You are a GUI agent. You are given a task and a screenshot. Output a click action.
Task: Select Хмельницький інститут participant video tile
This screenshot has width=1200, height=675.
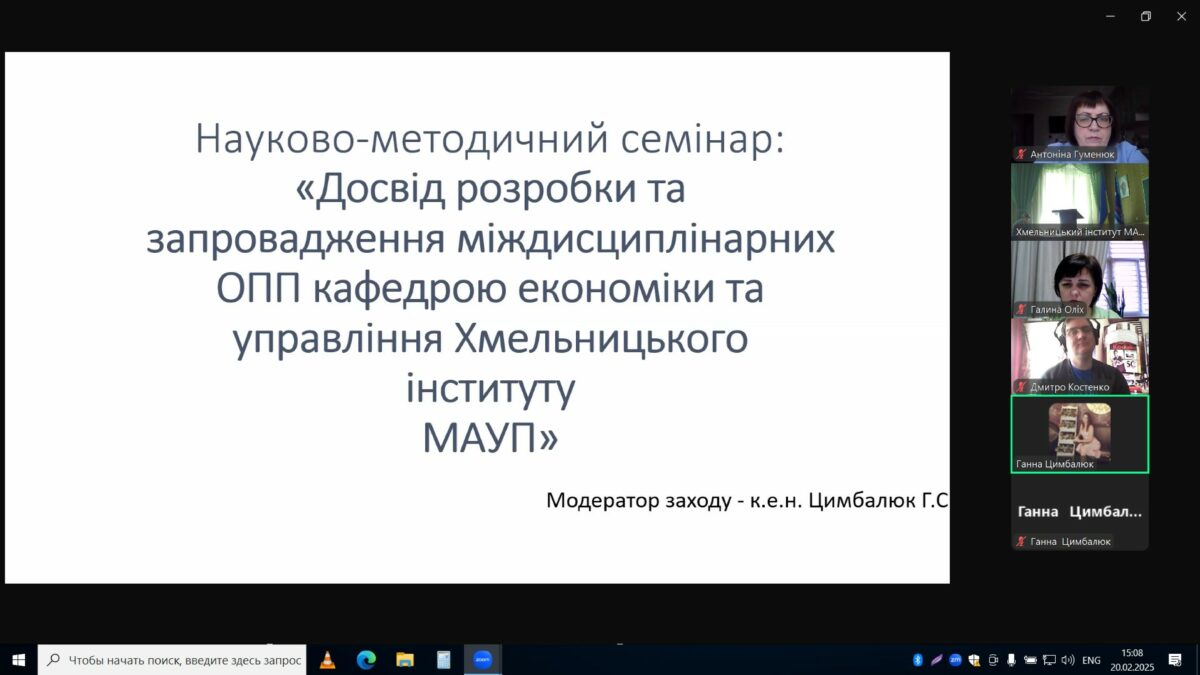pyautogui.click(x=1079, y=202)
